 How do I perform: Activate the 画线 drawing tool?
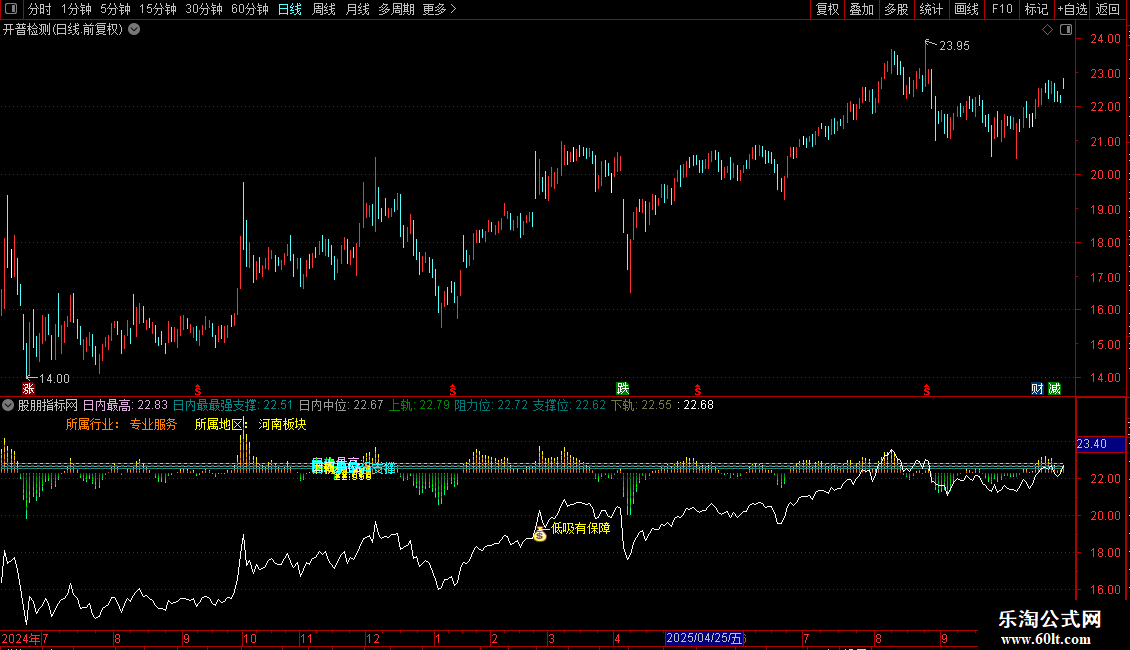pyautogui.click(x=966, y=9)
